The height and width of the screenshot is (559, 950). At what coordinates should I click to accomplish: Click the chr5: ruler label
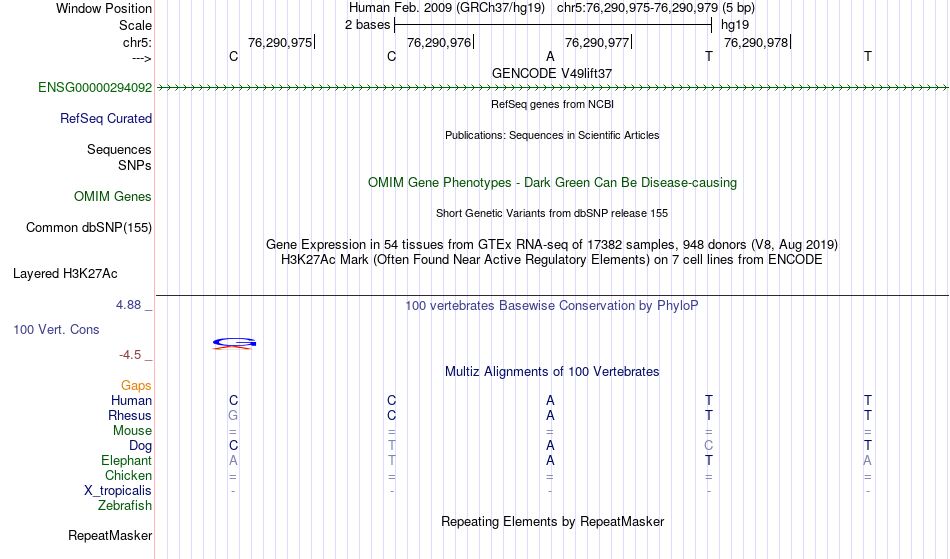point(138,43)
